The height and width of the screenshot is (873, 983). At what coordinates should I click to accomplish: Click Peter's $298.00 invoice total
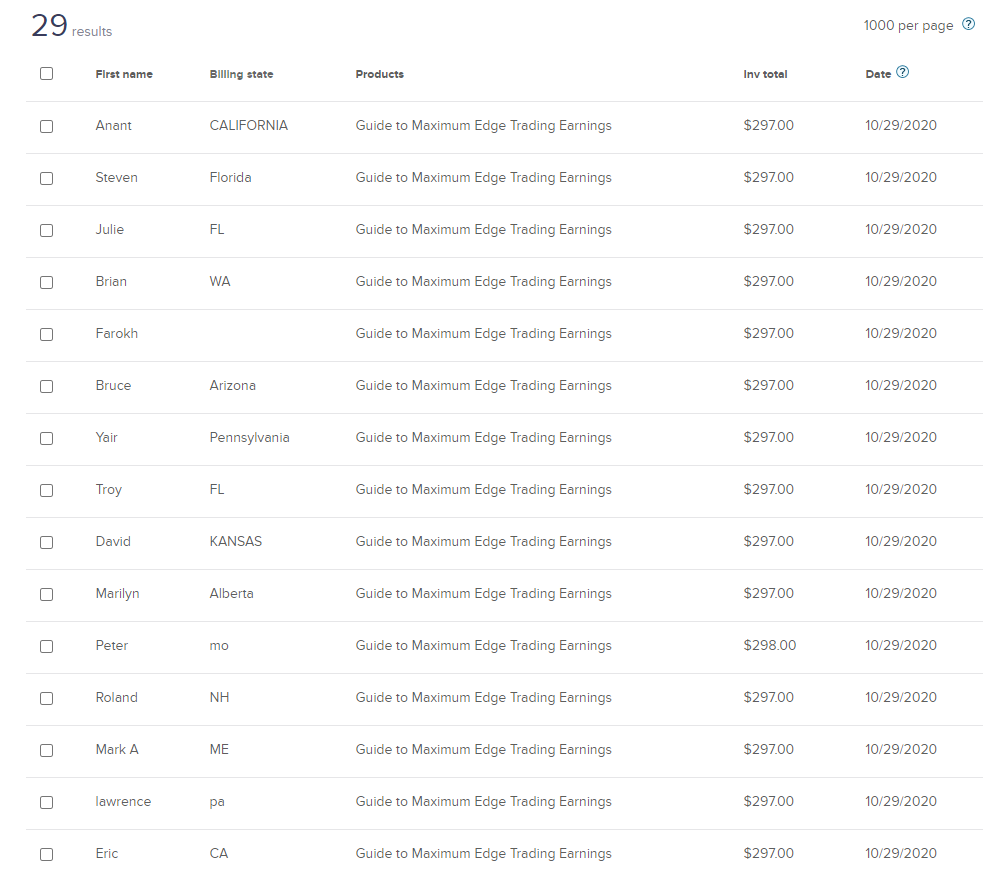tap(769, 646)
